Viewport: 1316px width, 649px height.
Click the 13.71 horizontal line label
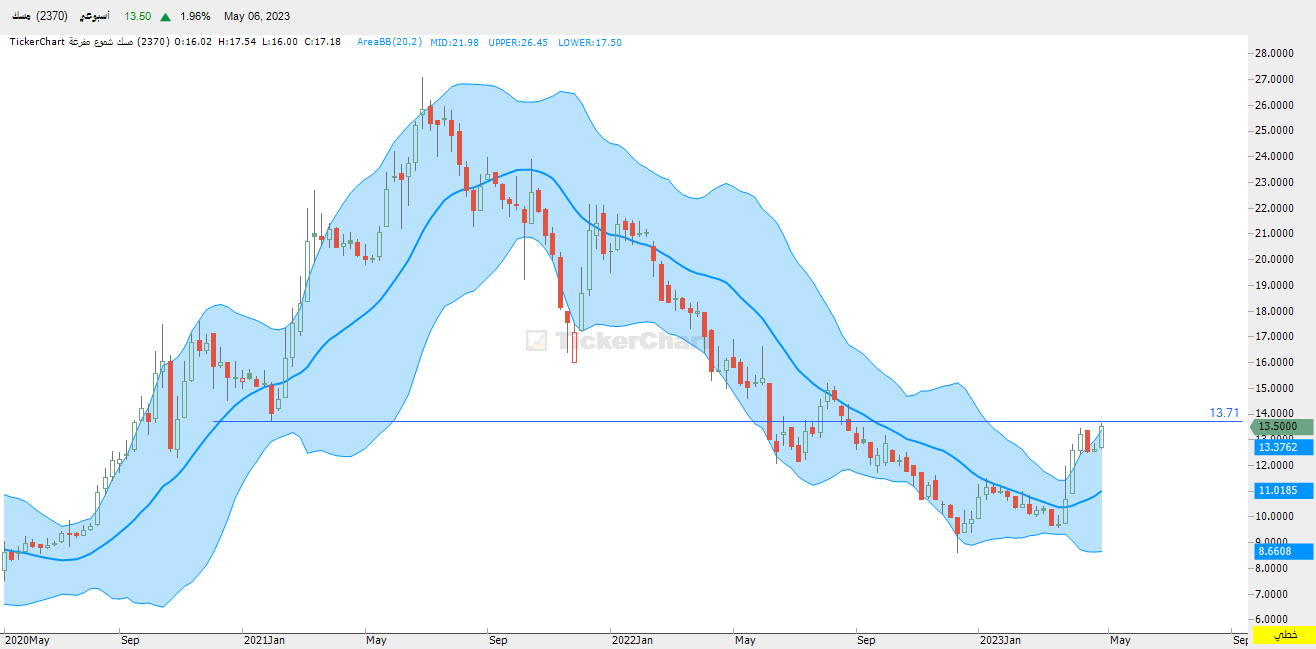pyautogui.click(x=1224, y=412)
